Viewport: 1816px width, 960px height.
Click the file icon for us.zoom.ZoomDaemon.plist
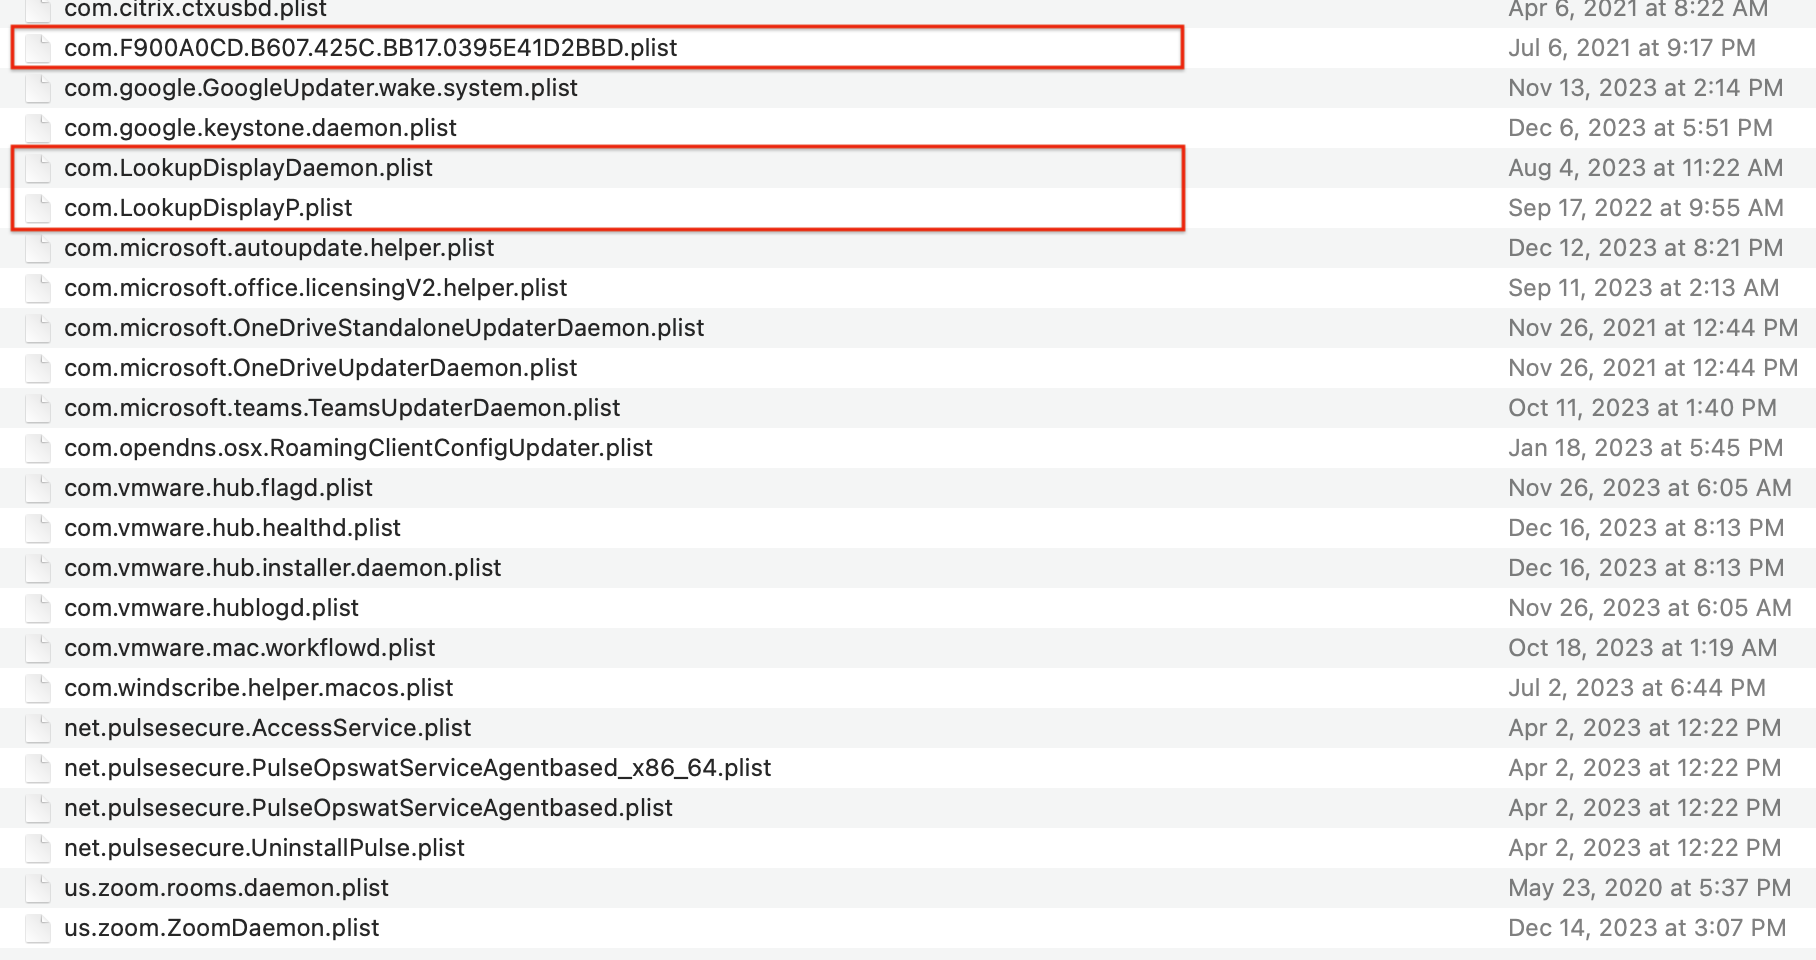37,928
